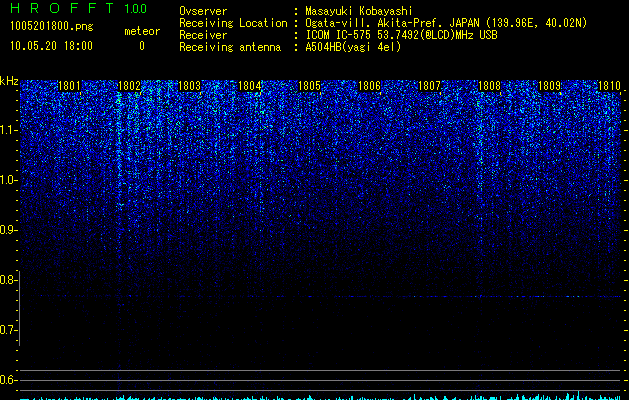This screenshot has height=400, width=629.
Task: Click the 0.8 frequency axis label
Action: pos(8,280)
